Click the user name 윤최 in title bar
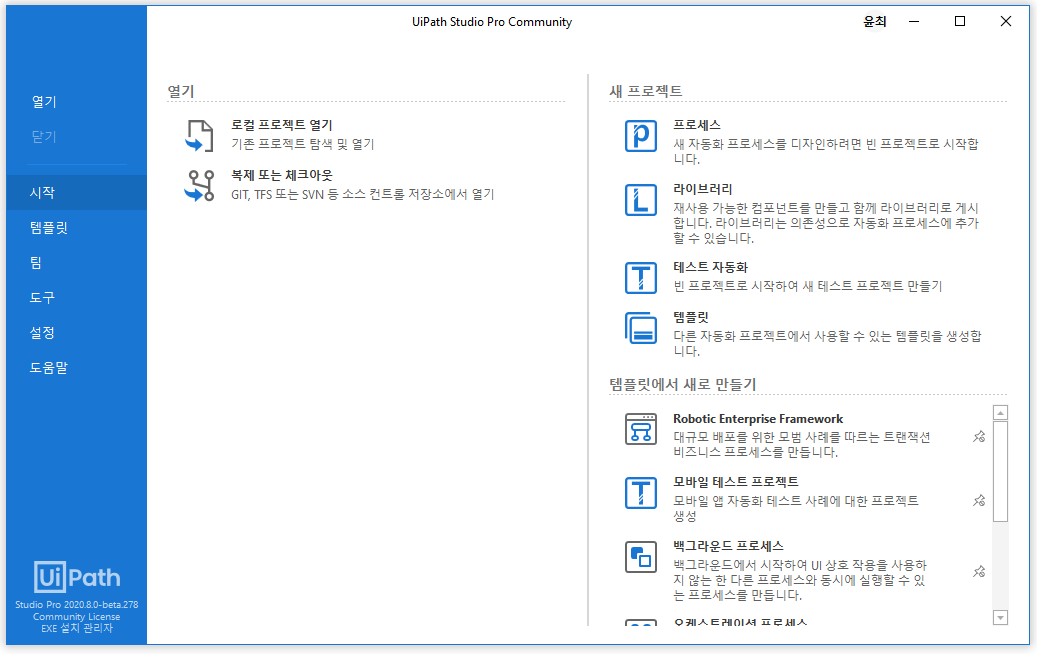The height and width of the screenshot is (654, 1037). point(874,22)
